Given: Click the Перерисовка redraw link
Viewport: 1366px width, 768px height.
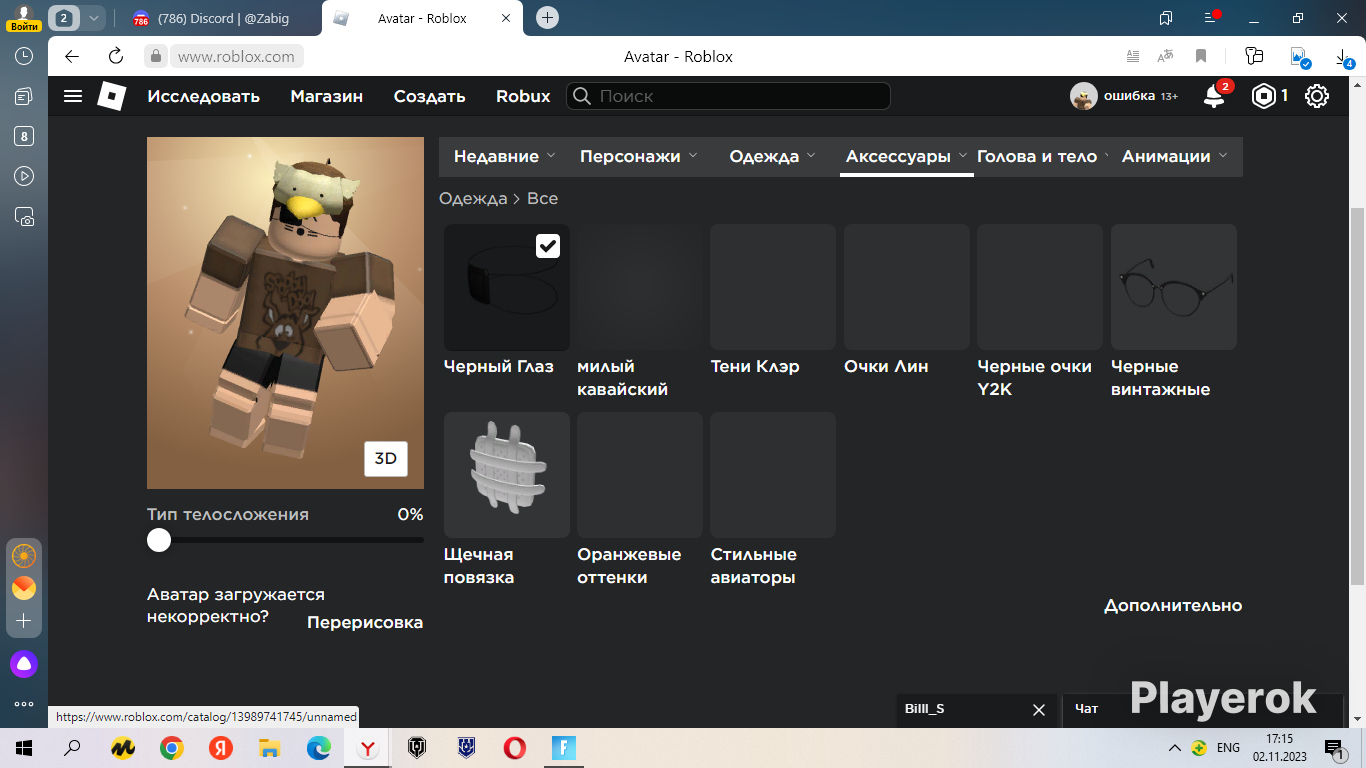Looking at the screenshot, I should click(x=365, y=622).
